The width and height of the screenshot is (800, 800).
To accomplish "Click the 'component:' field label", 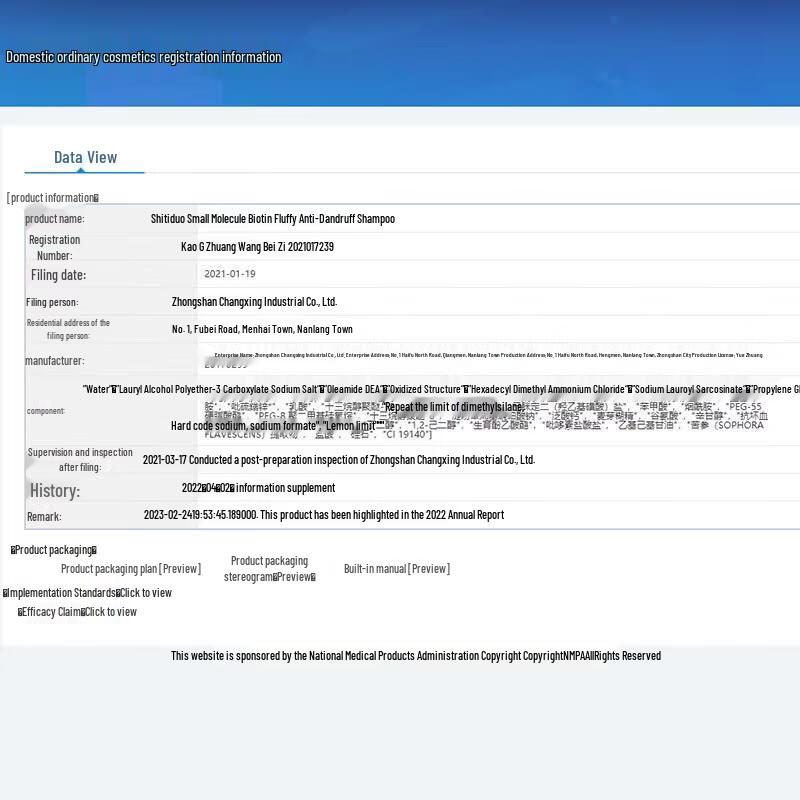I will pyautogui.click(x=45, y=411).
